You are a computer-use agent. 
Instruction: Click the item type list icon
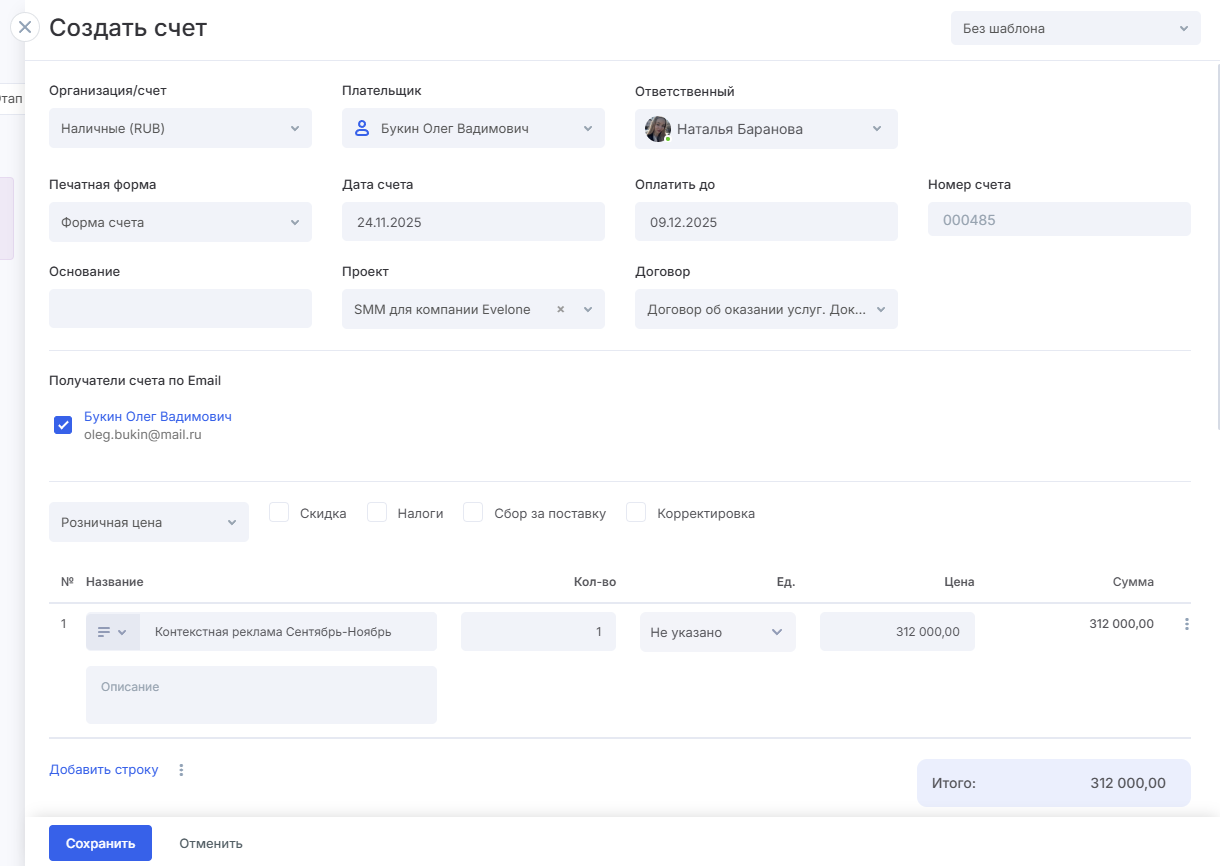click(104, 632)
